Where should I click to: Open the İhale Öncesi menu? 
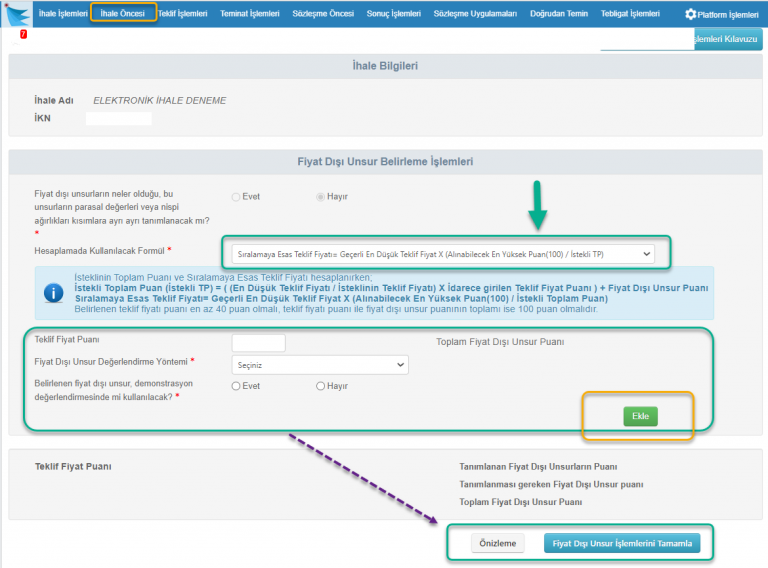click(x=123, y=14)
